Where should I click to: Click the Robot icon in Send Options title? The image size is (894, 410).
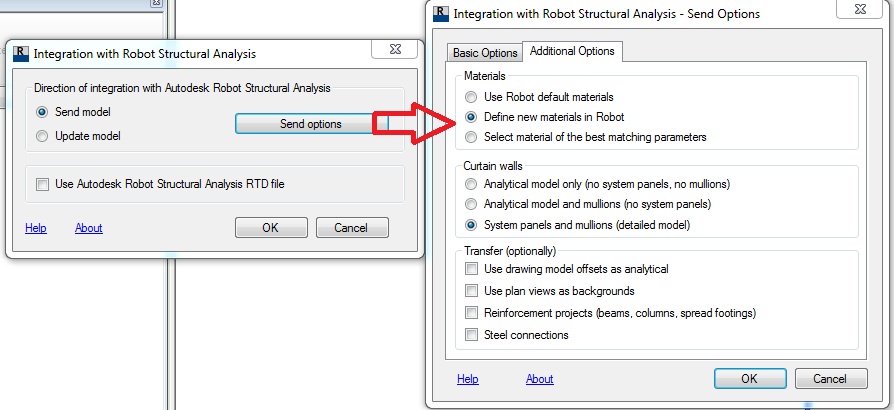click(441, 14)
